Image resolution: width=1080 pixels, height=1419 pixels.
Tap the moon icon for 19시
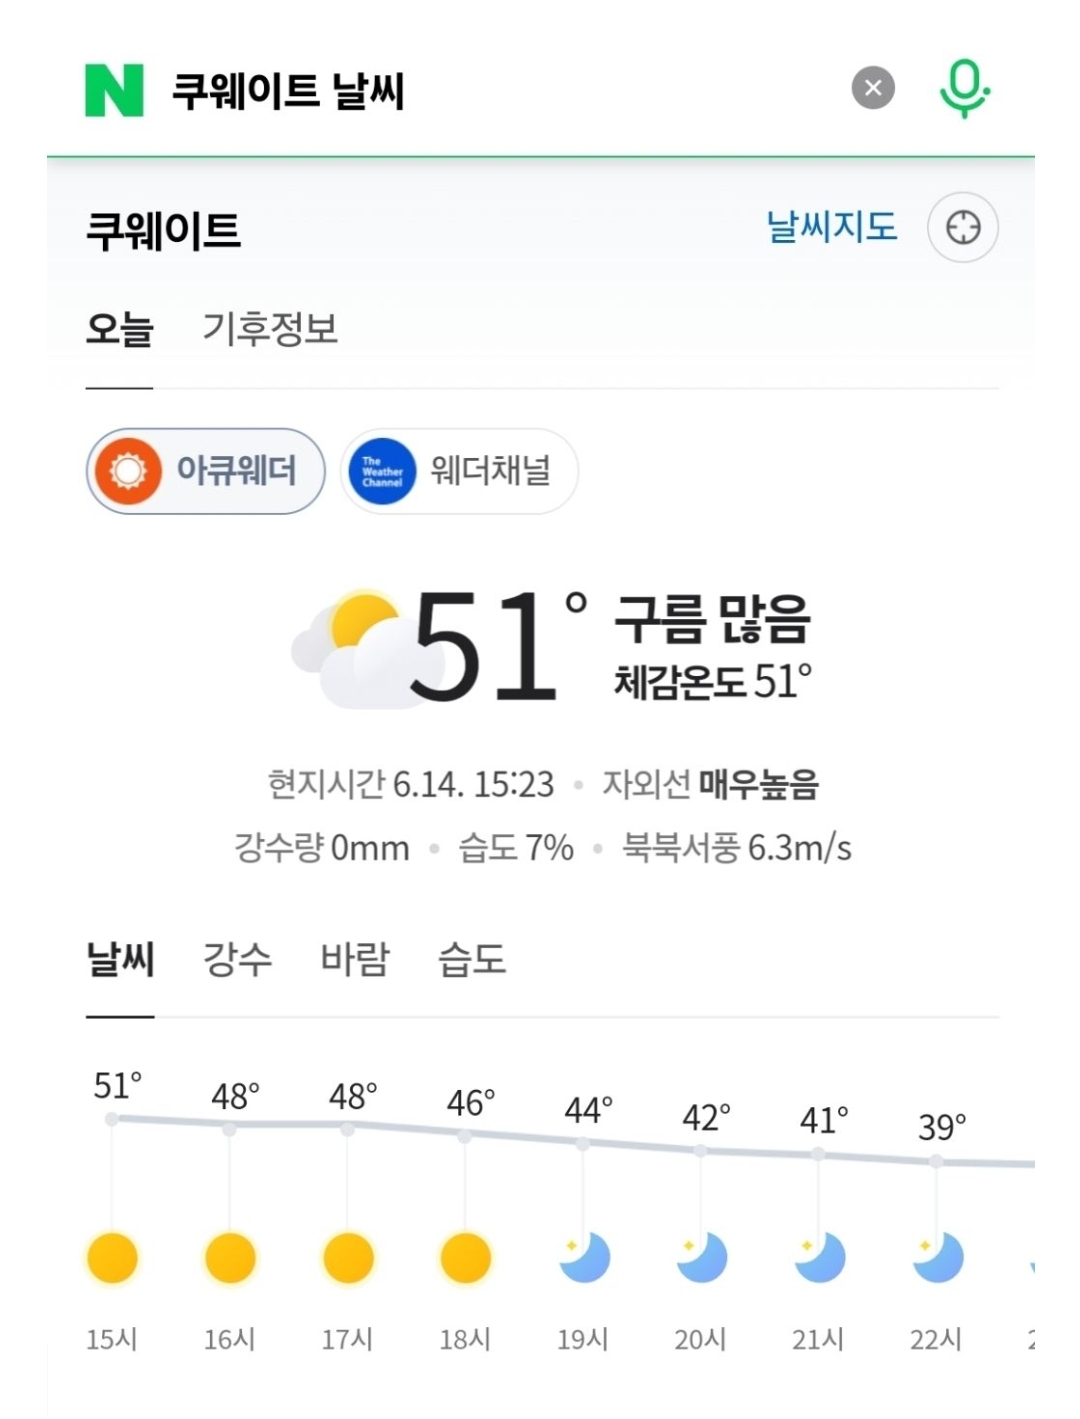click(x=584, y=1258)
